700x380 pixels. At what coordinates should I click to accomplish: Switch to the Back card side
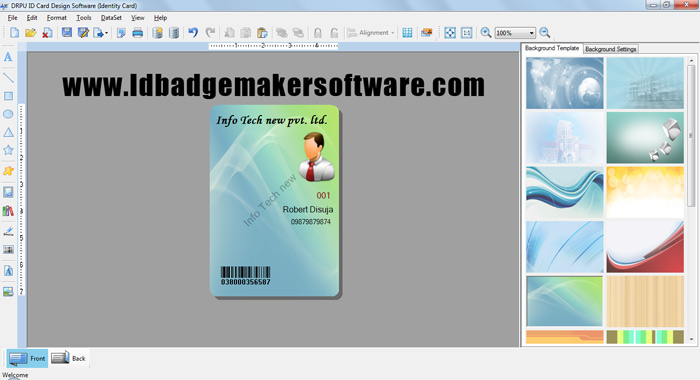pos(69,358)
